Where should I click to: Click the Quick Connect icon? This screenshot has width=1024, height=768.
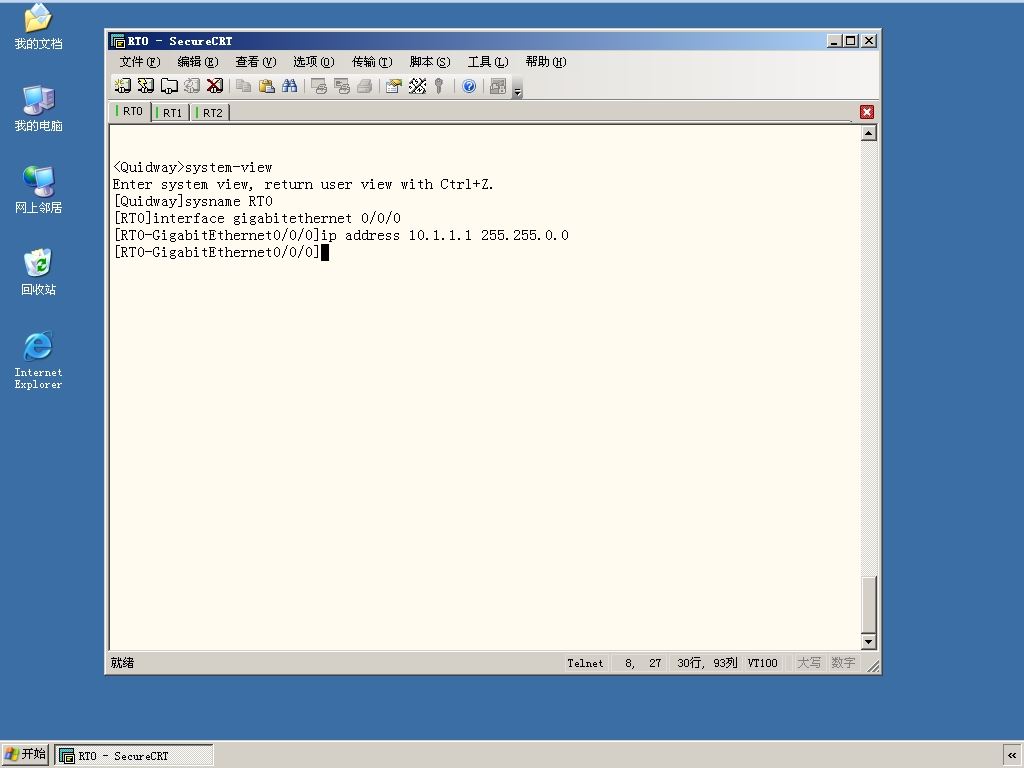[146, 86]
